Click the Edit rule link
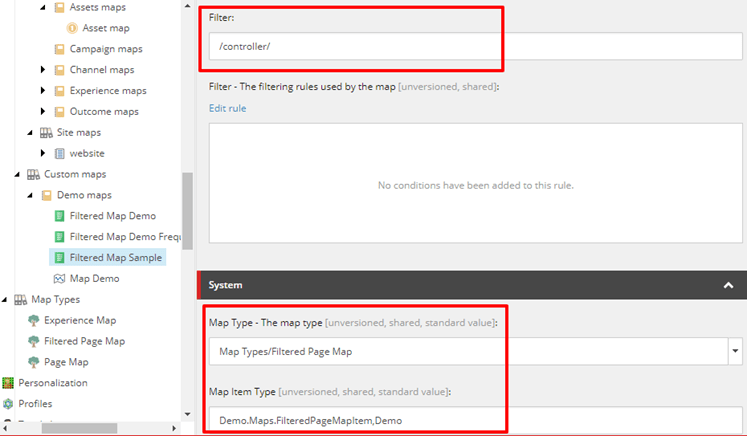The height and width of the screenshot is (436, 747). [227, 108]
